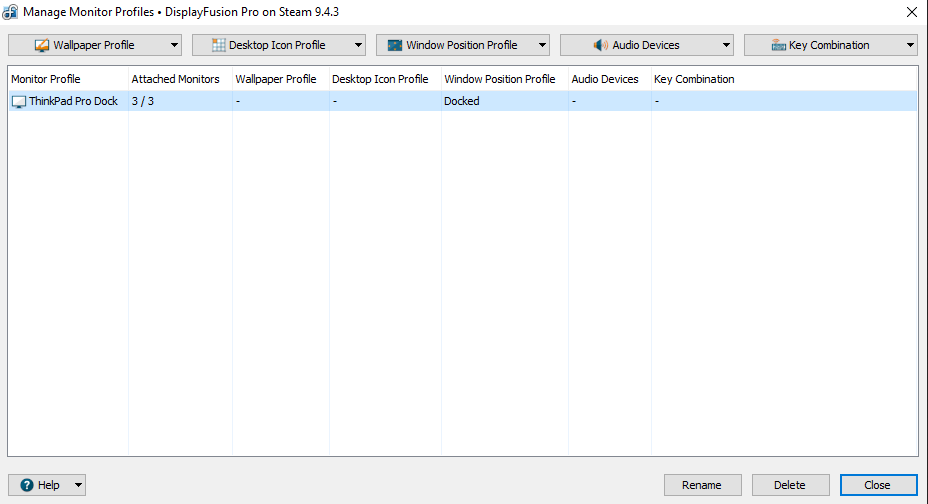Click the Audio Devices speaker icon
Viewport: 928px width, 504px height.
[x=601, y=45]
